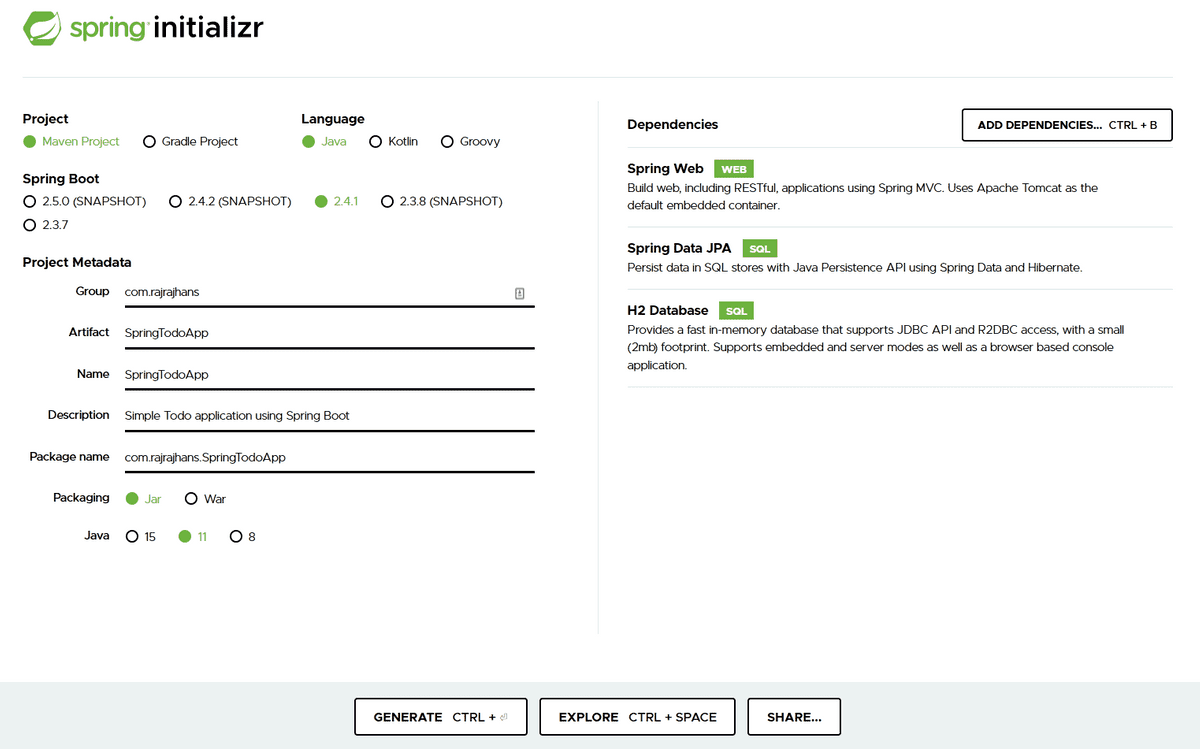Choose Groovy as the language
This screenshot has height=749, width=1200.
point(447,141)
